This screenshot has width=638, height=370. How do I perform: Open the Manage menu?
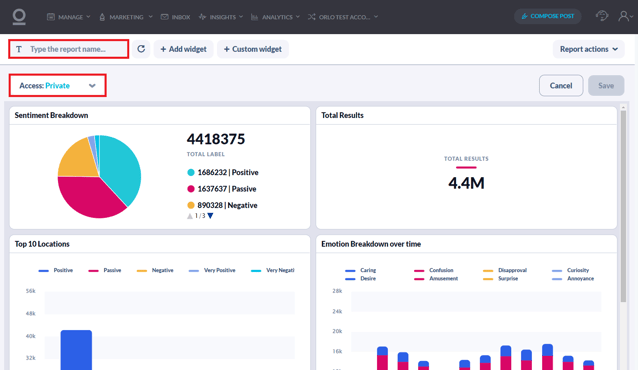69,17
